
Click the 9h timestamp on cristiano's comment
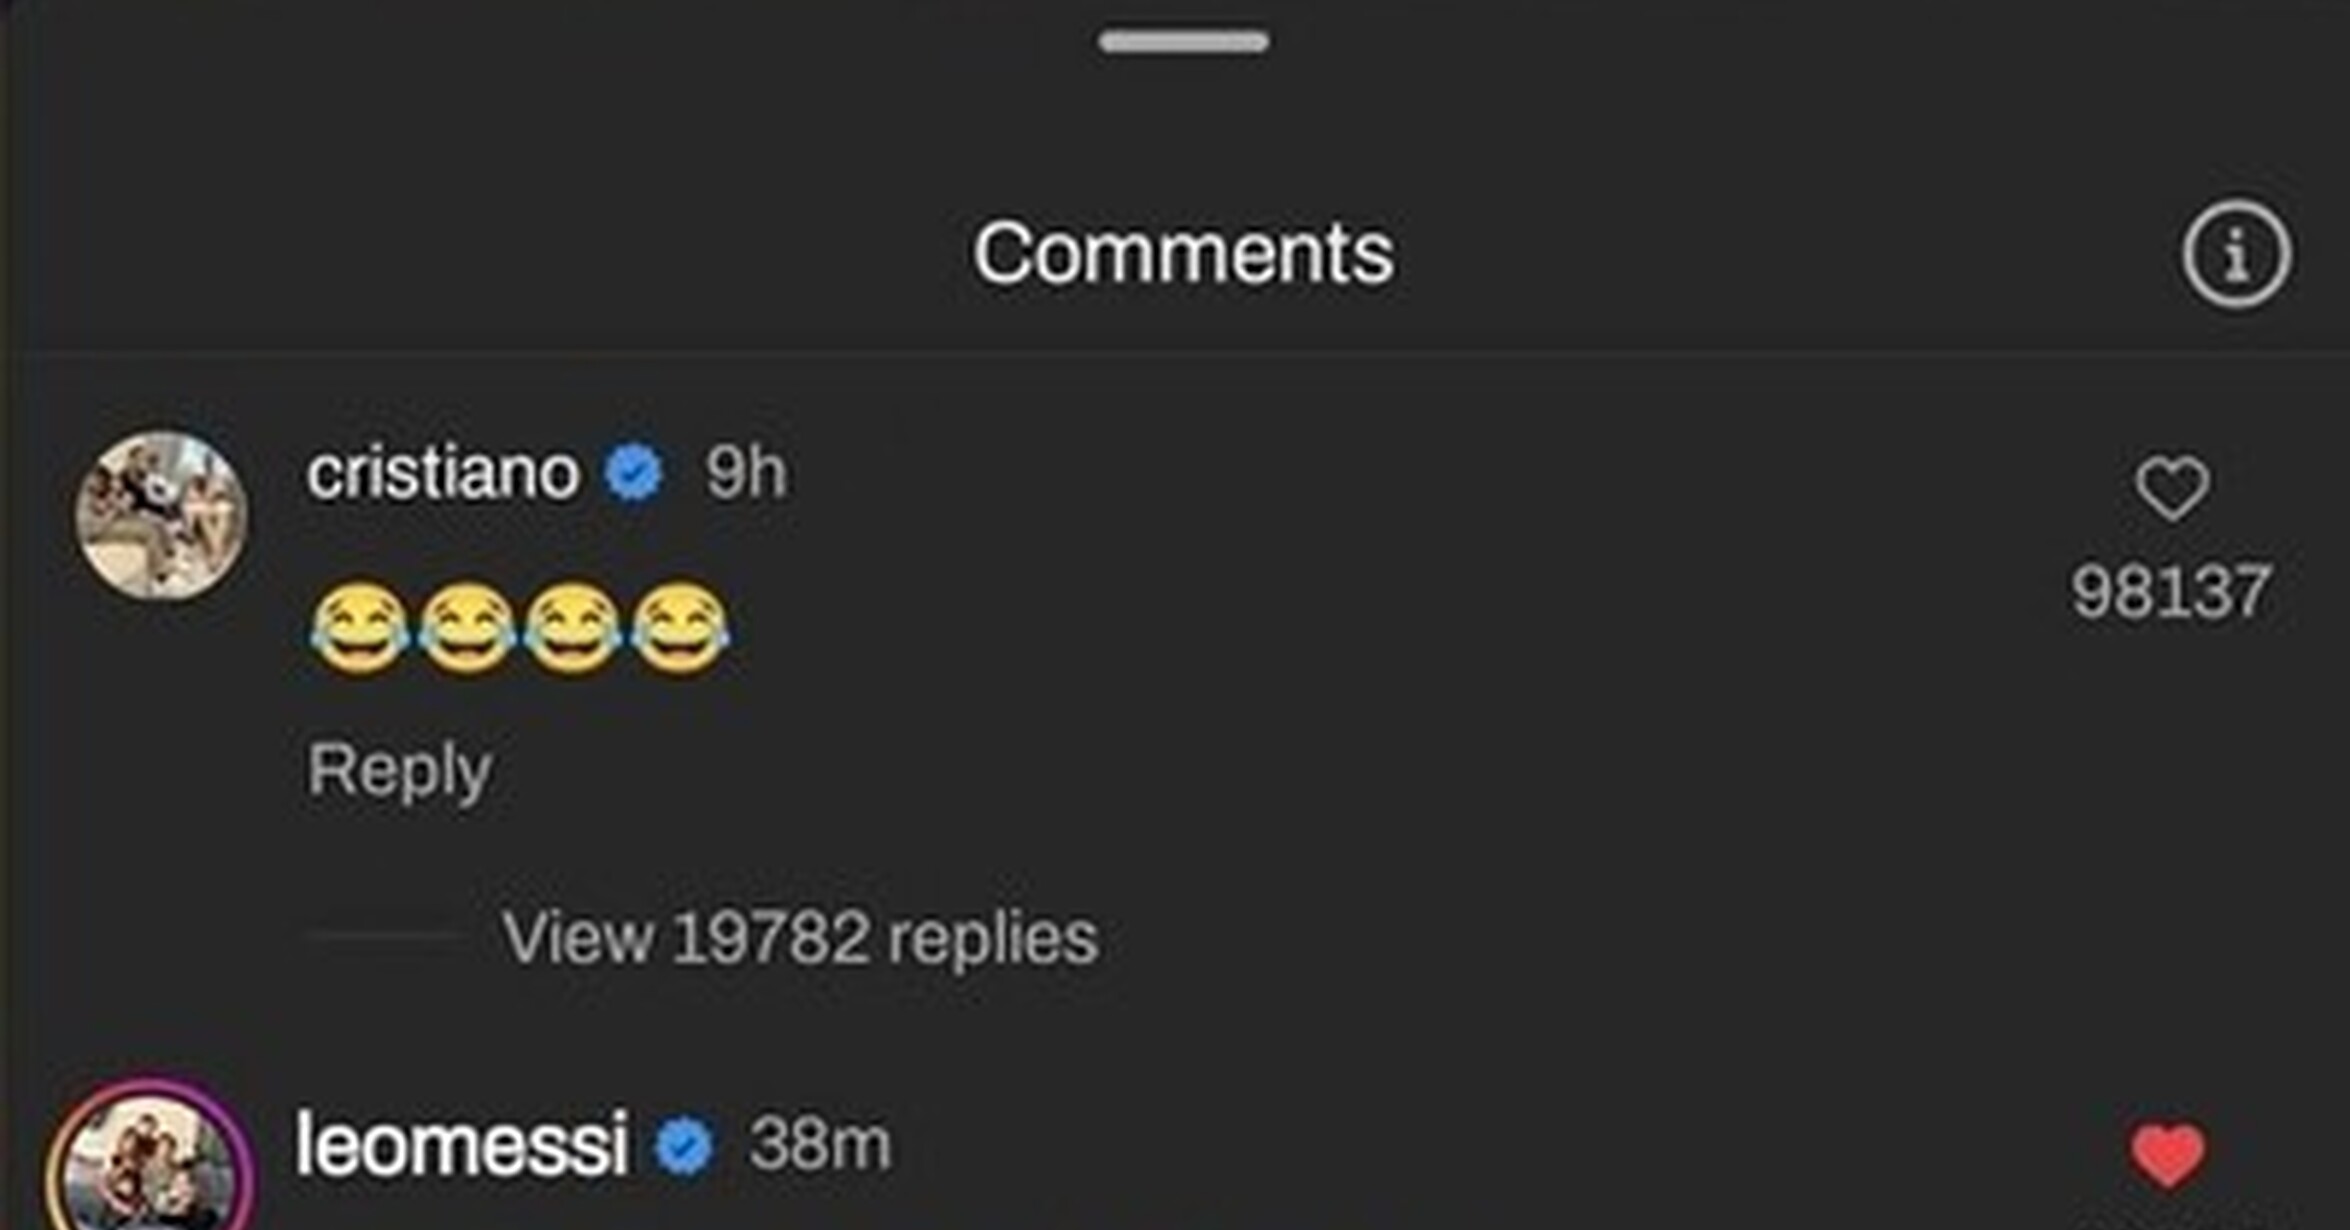(746, 473)
